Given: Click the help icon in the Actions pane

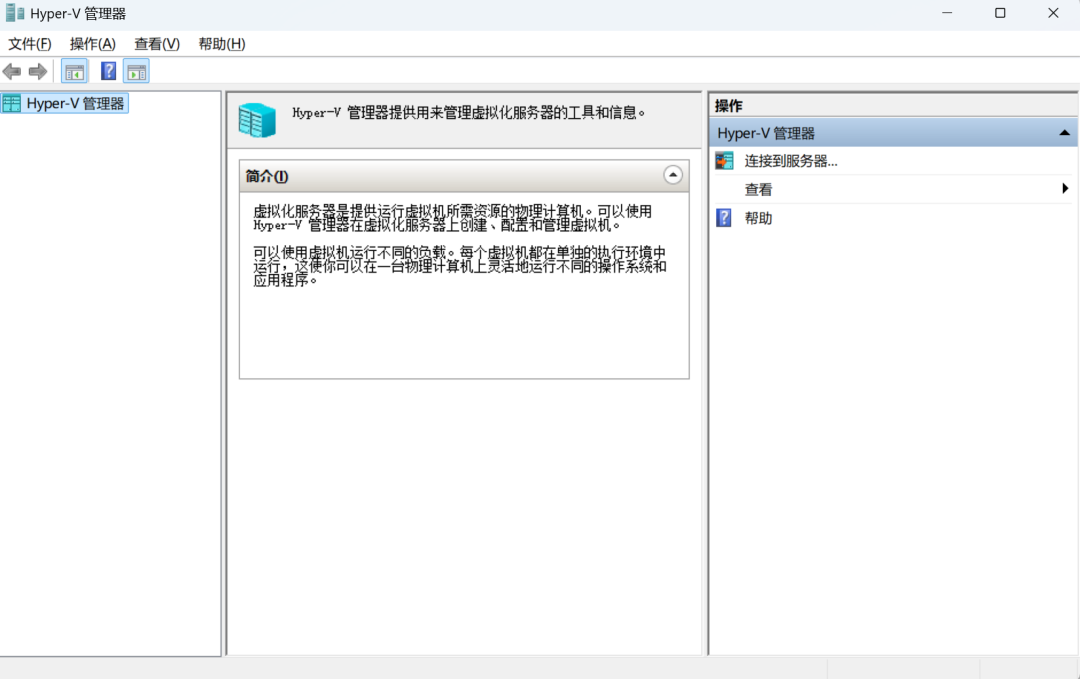Looking at the screenshot, I should pyautogui.click(x=724, y=218).
